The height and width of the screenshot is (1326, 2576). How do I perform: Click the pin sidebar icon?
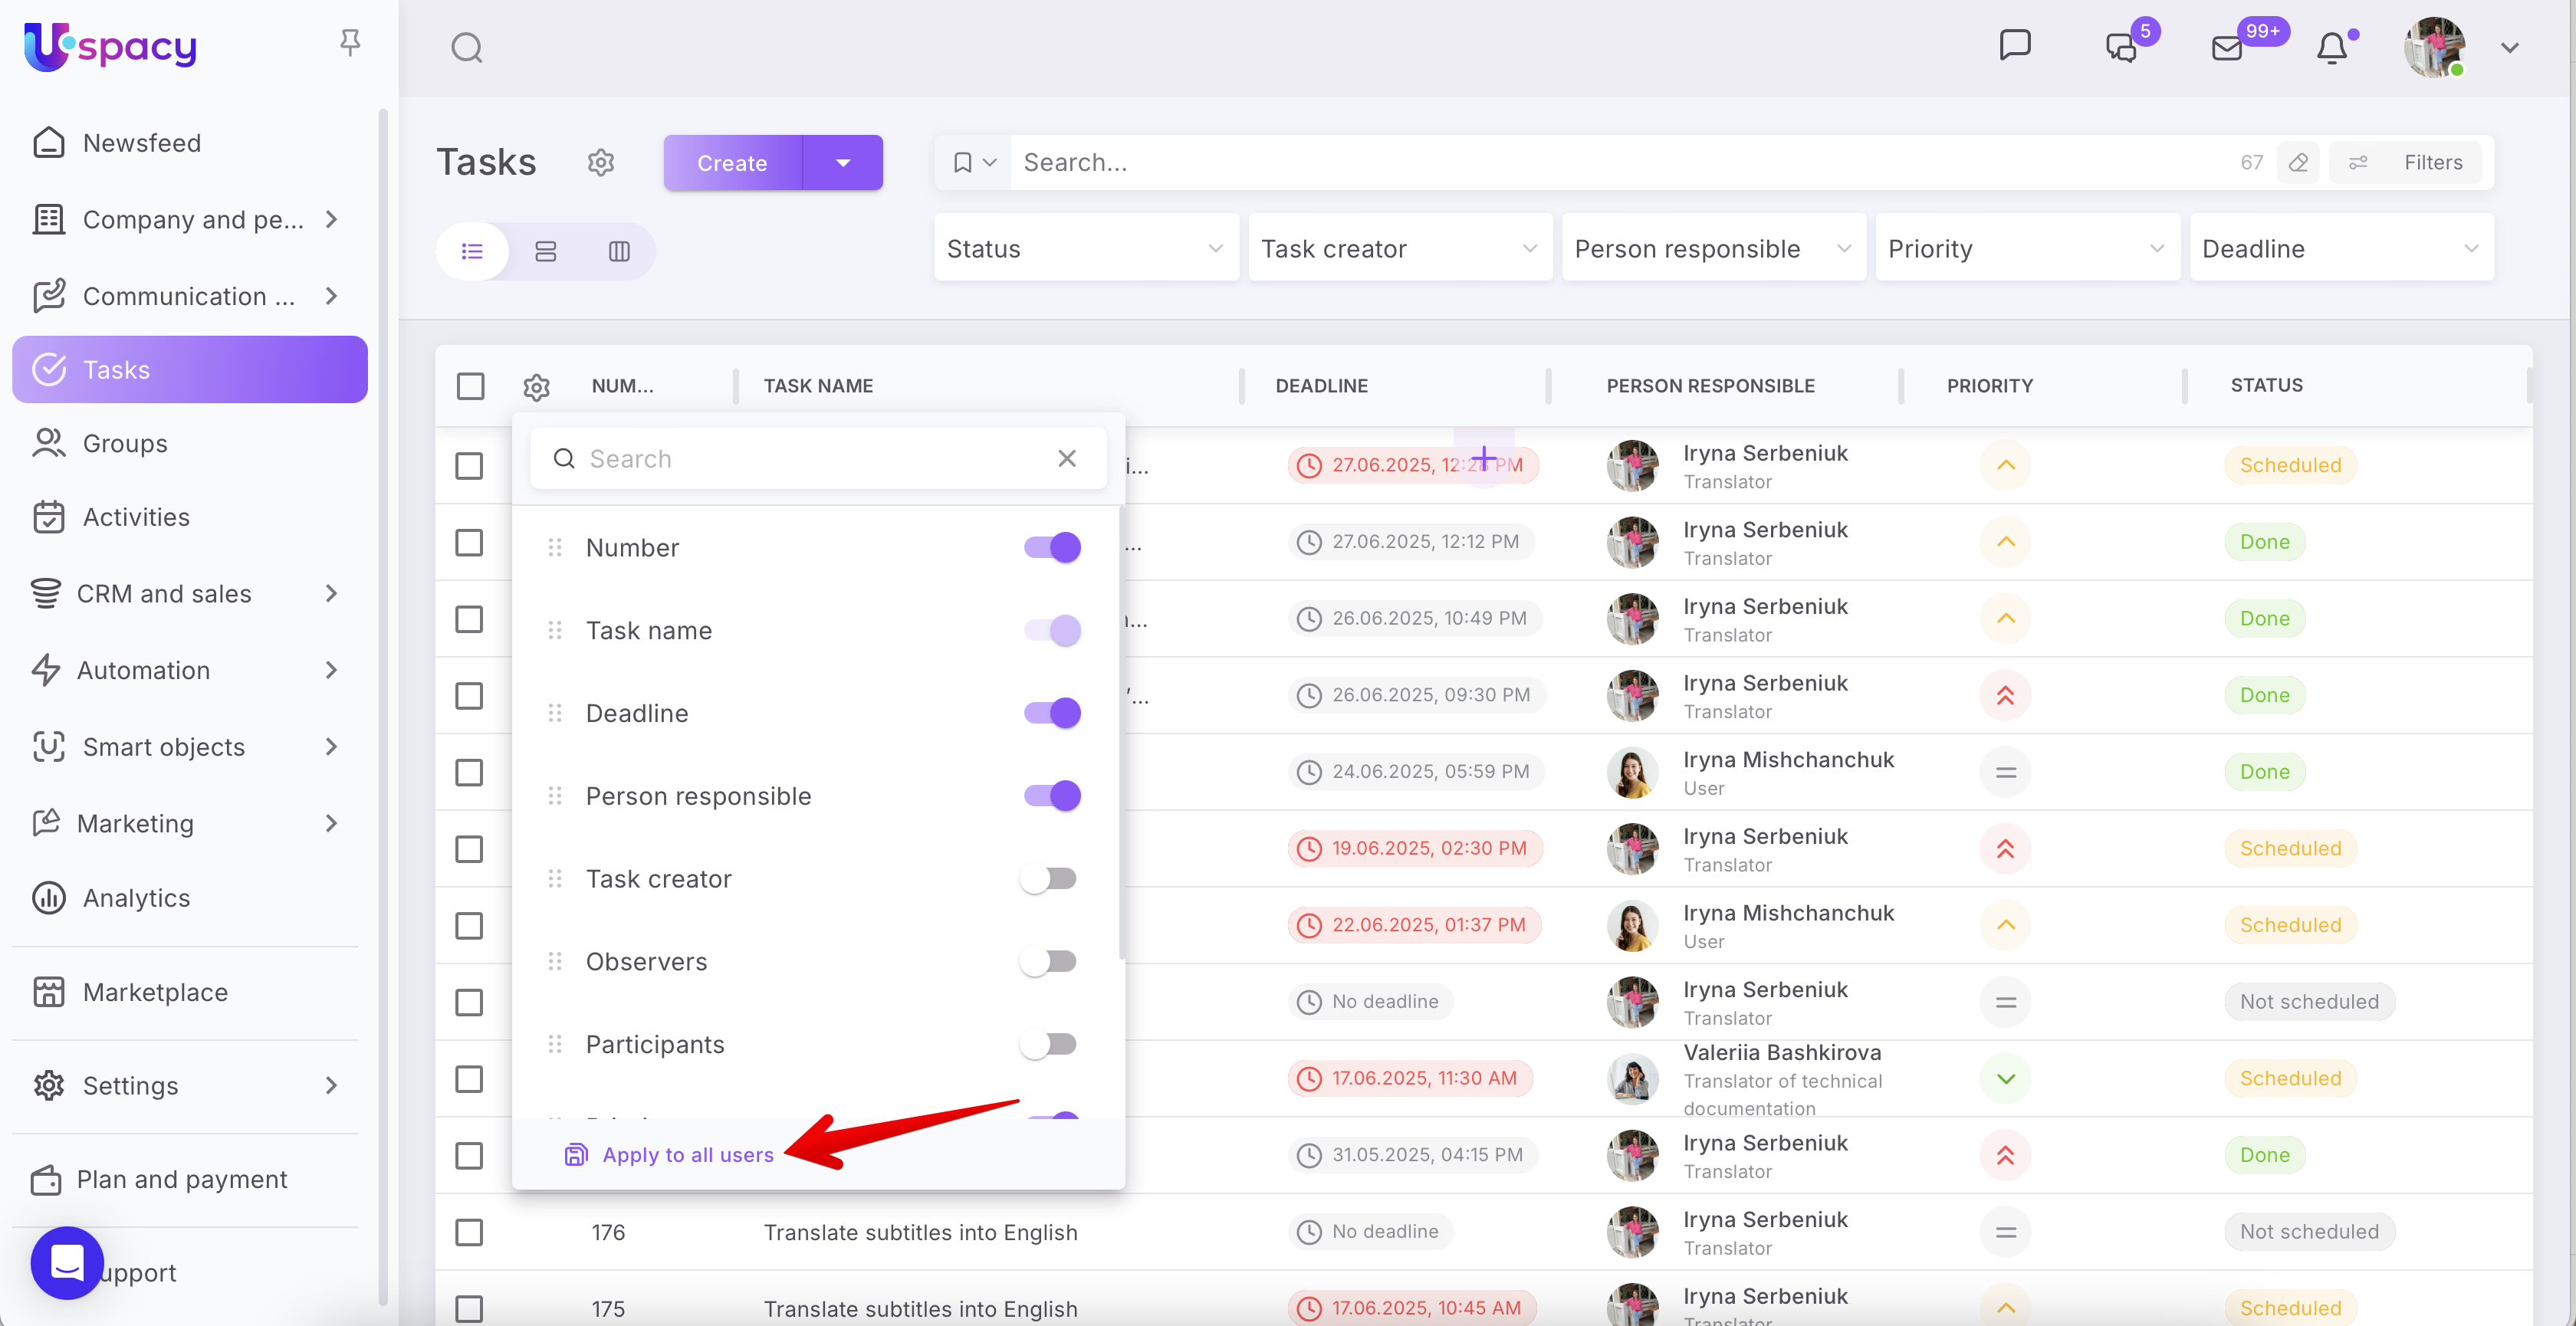tap(350, 43)
